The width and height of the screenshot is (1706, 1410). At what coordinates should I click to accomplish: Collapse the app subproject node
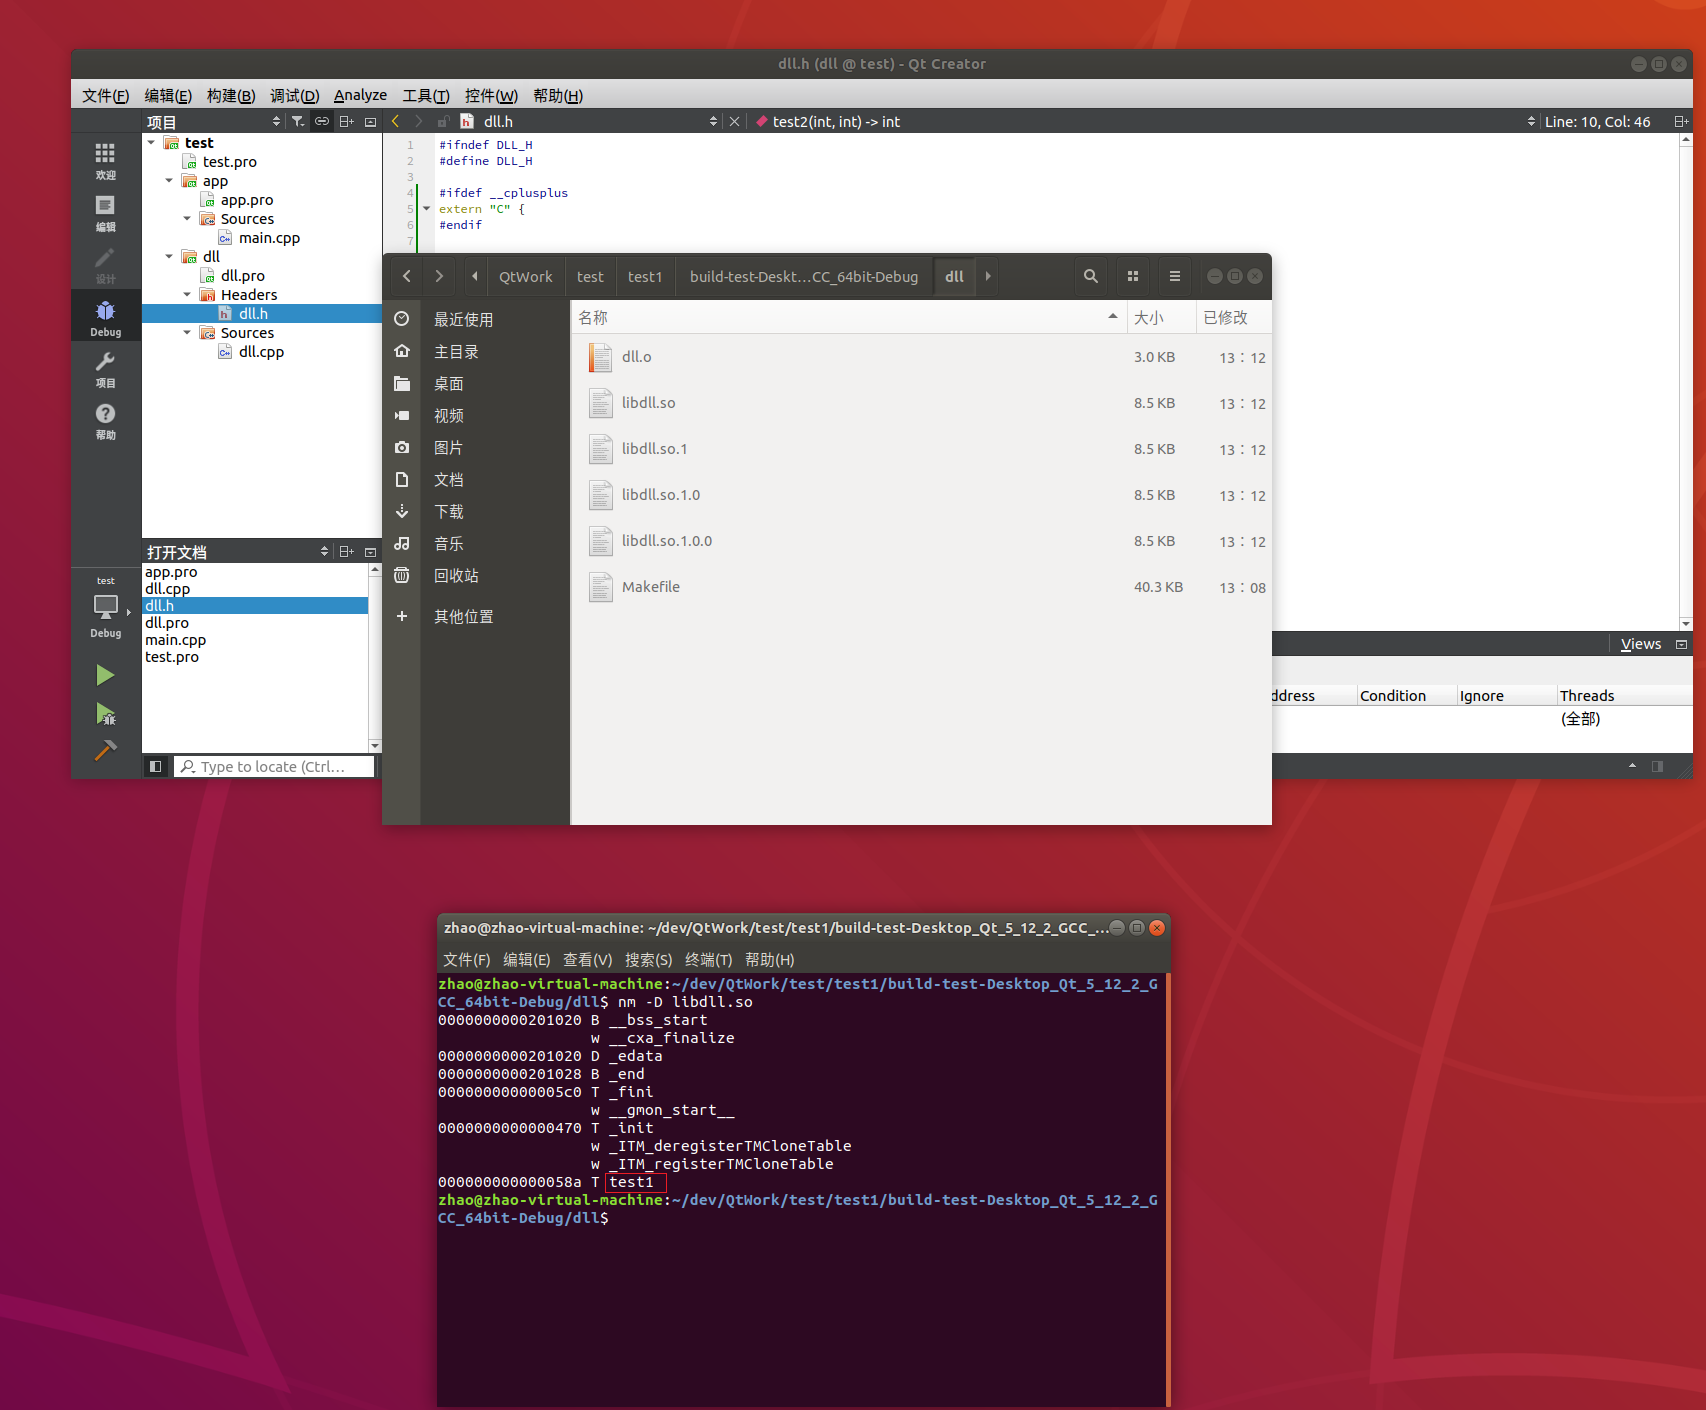[170, 181]
